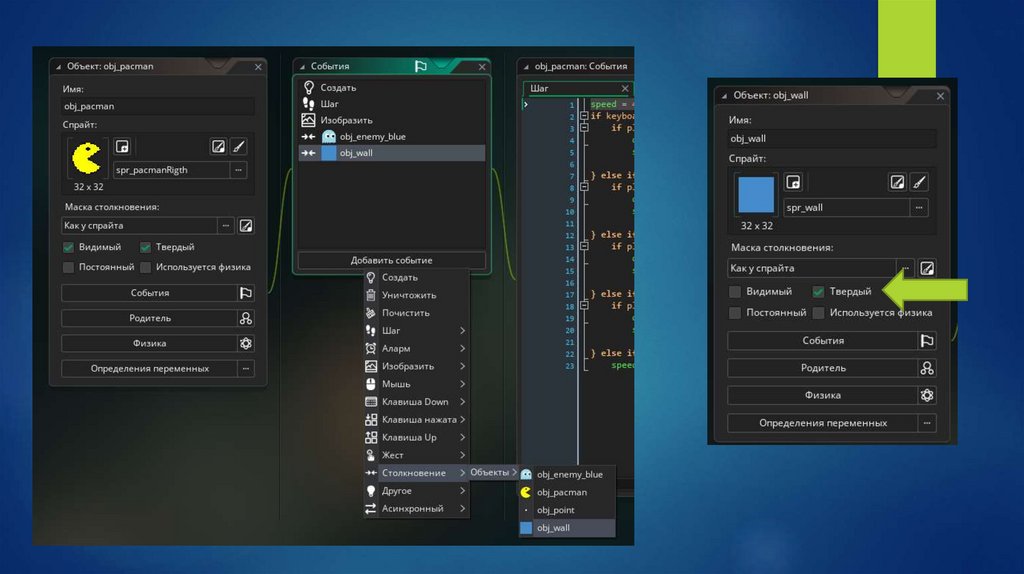The height and width of the screenshot is (574, 1024).
Task: Select obj_wall collision event in list
Action: pos(392,153)
